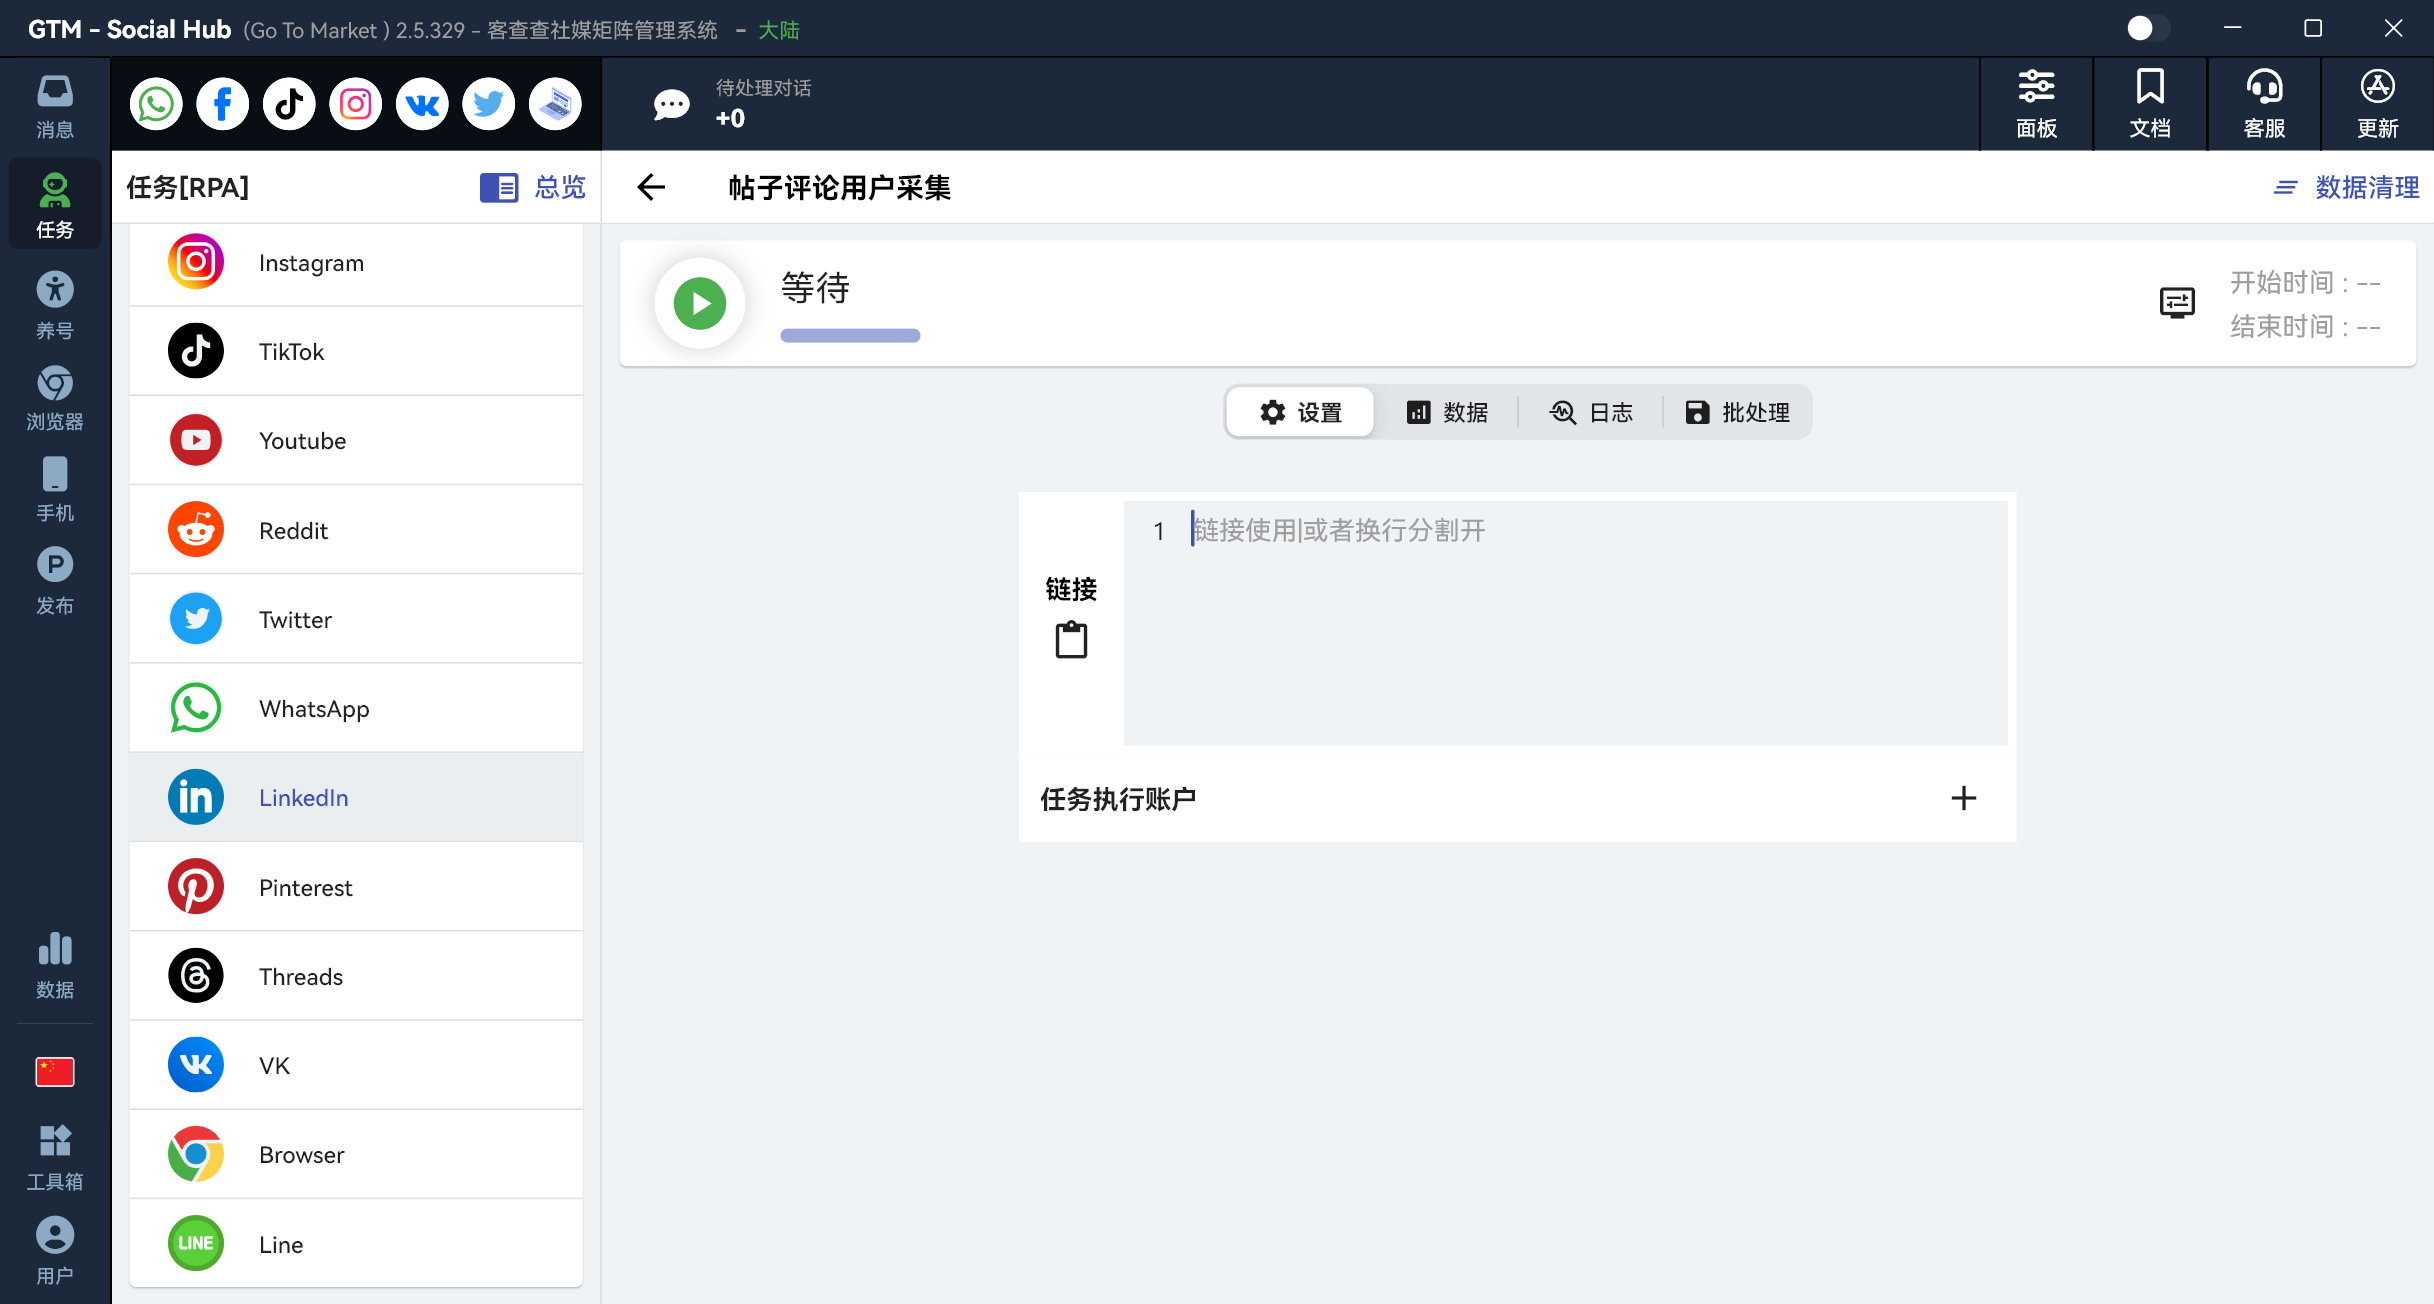The image size is (2434, 1304).
Task: Start the task with the play button
Action: coord(700,303)
